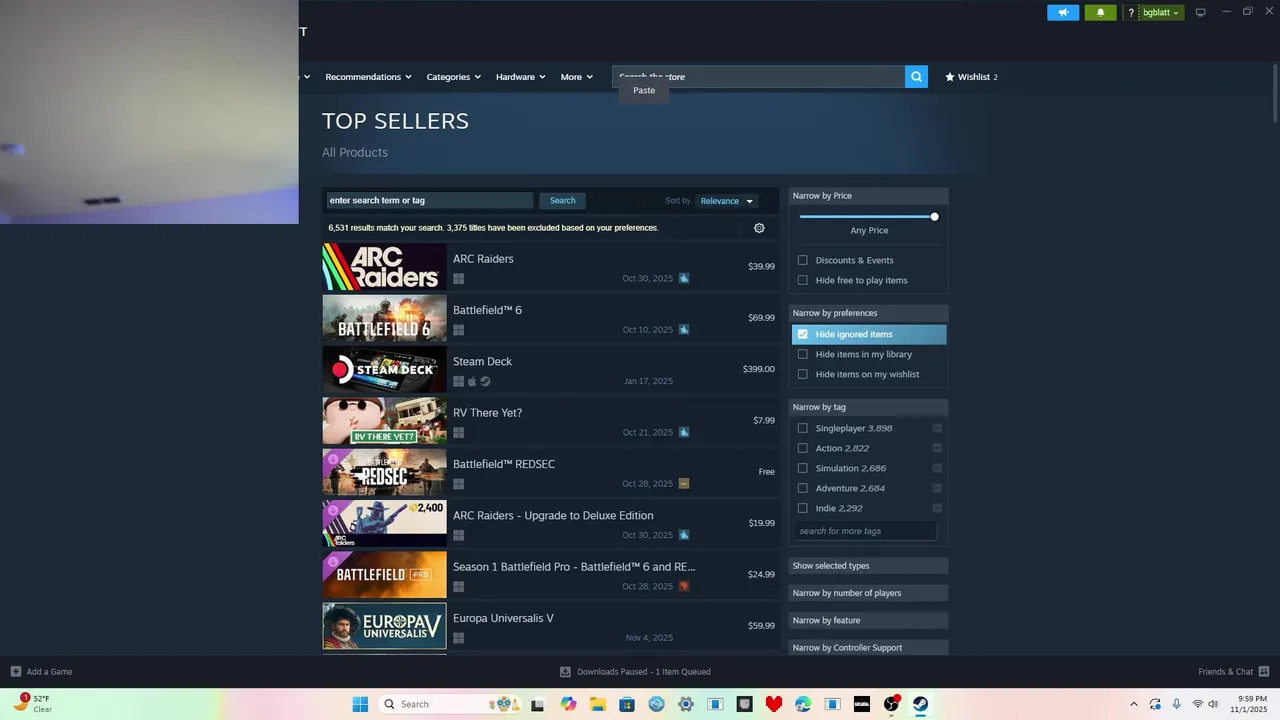Click the review icon on Battlefield REDSEC row

(x=684, y=483)
